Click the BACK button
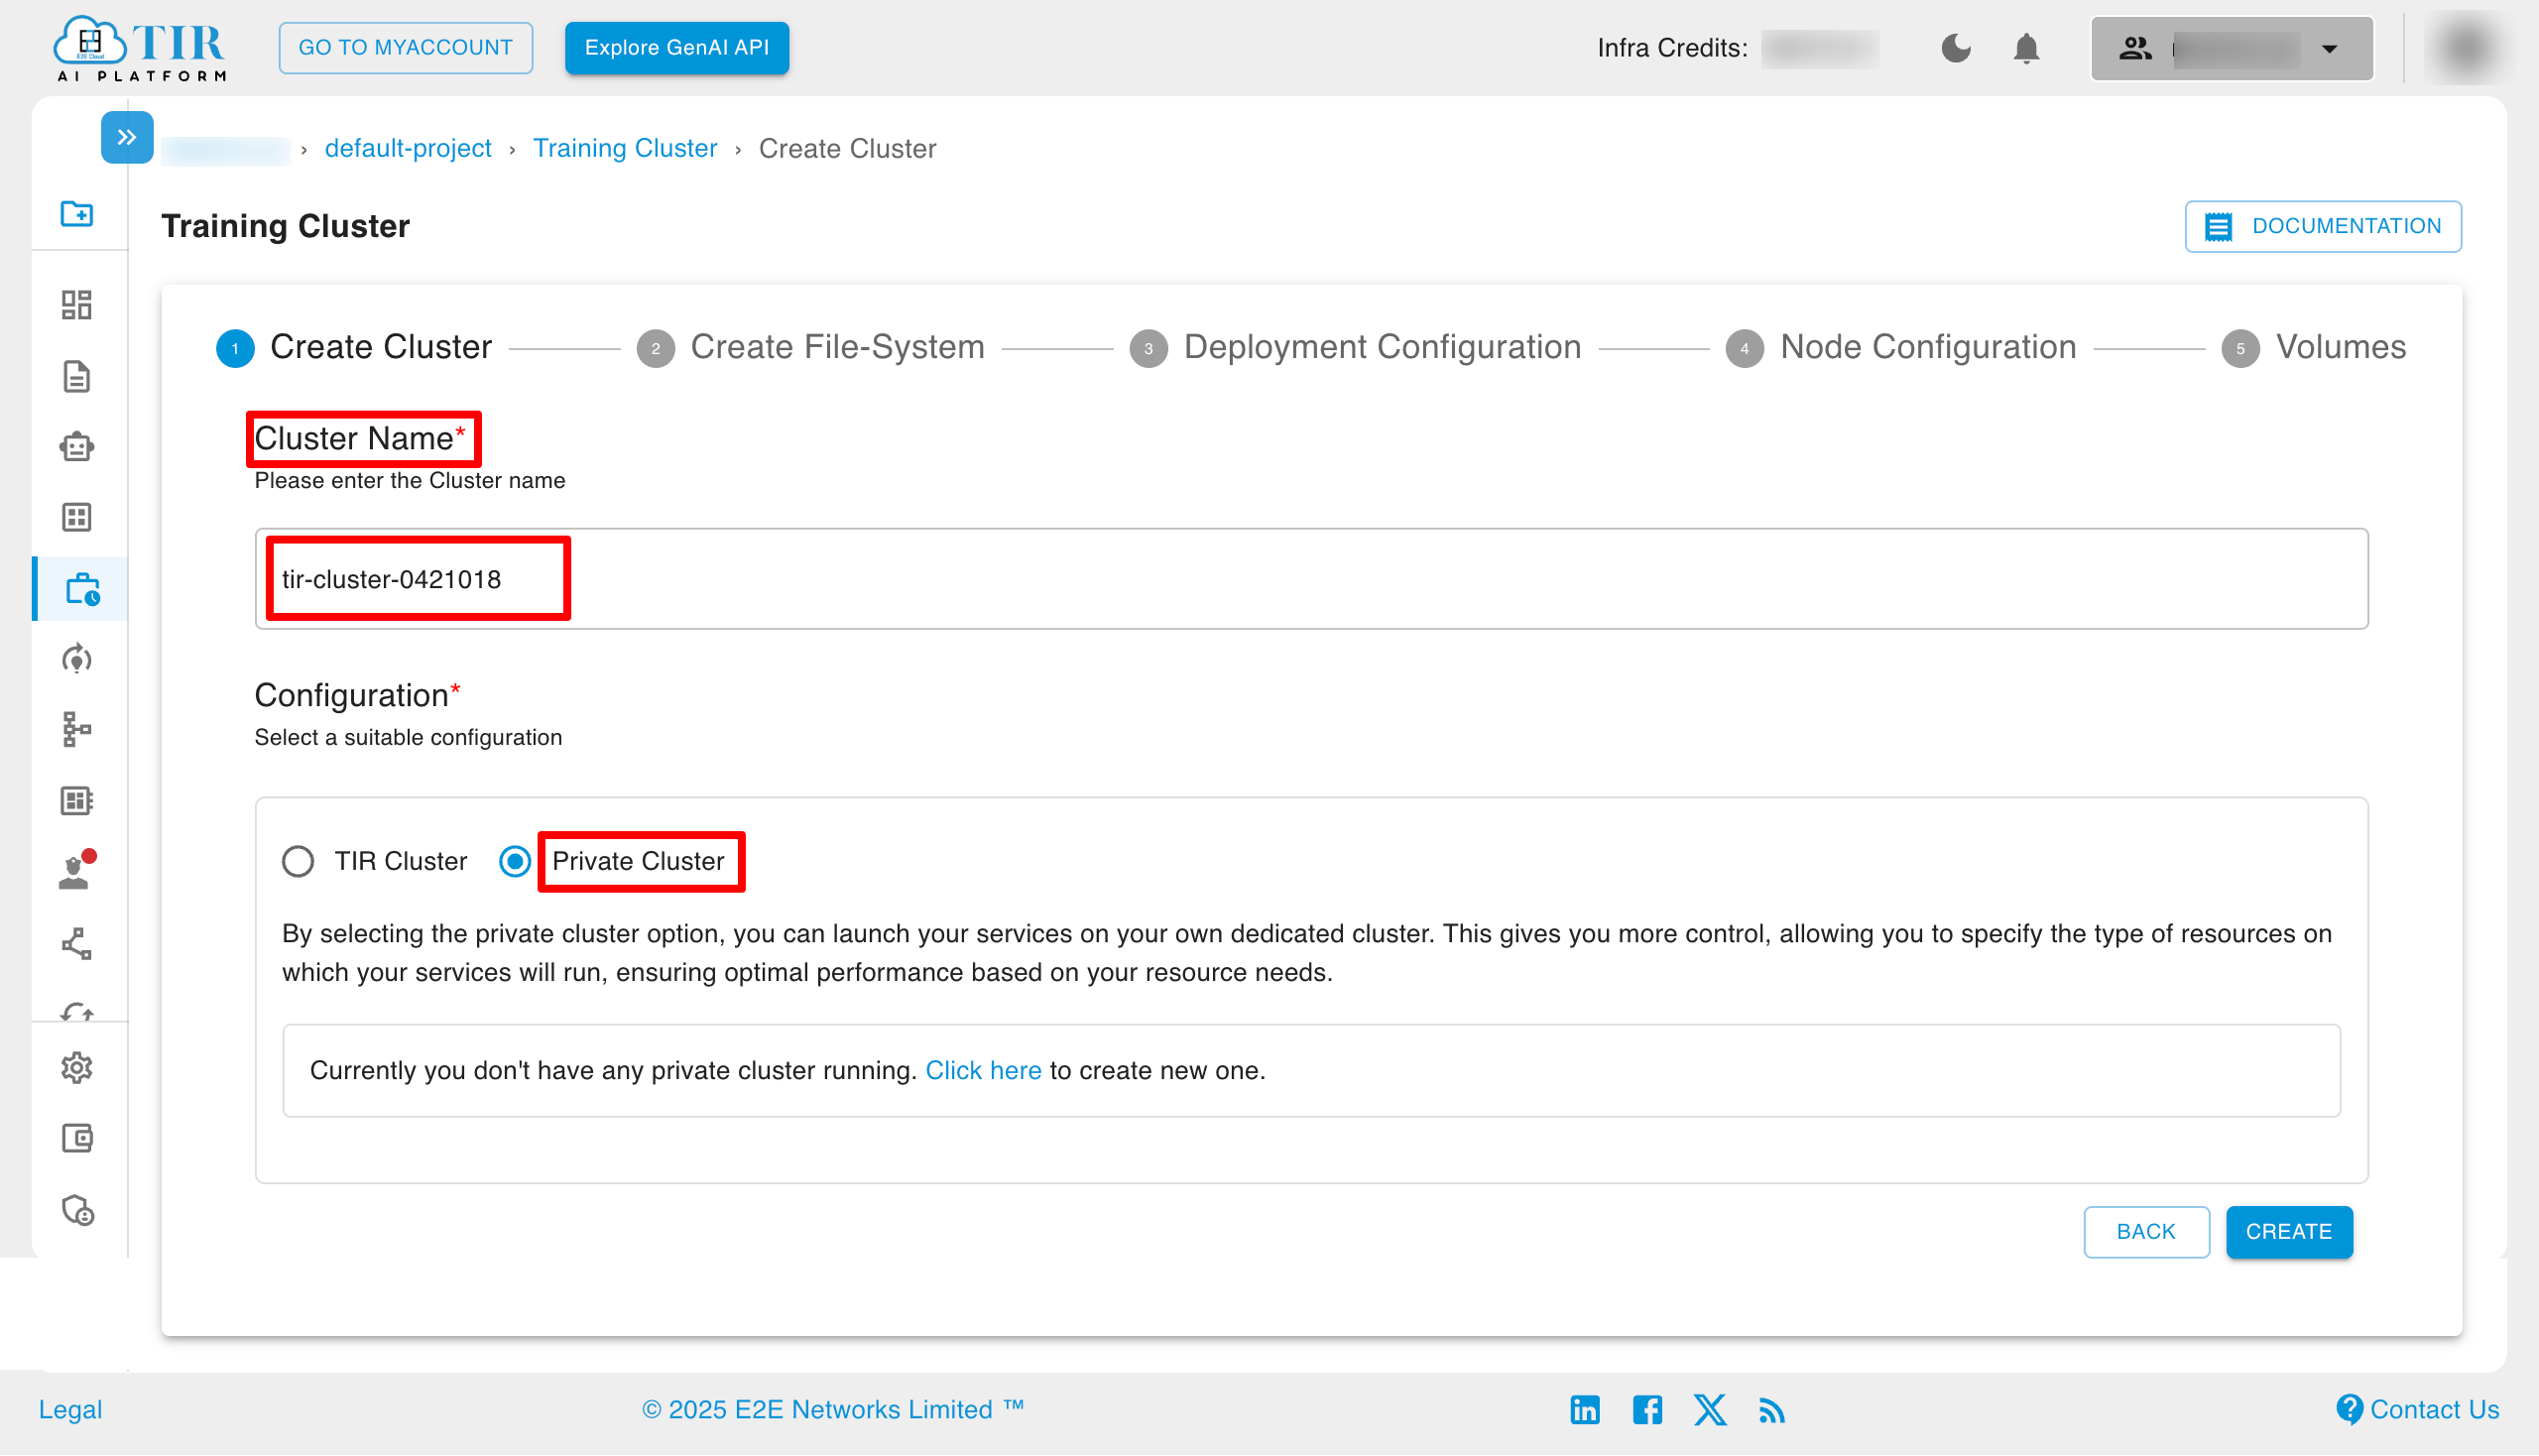The width and height of the screenshot is (2539, 1456). [x=2146, y=1231]
